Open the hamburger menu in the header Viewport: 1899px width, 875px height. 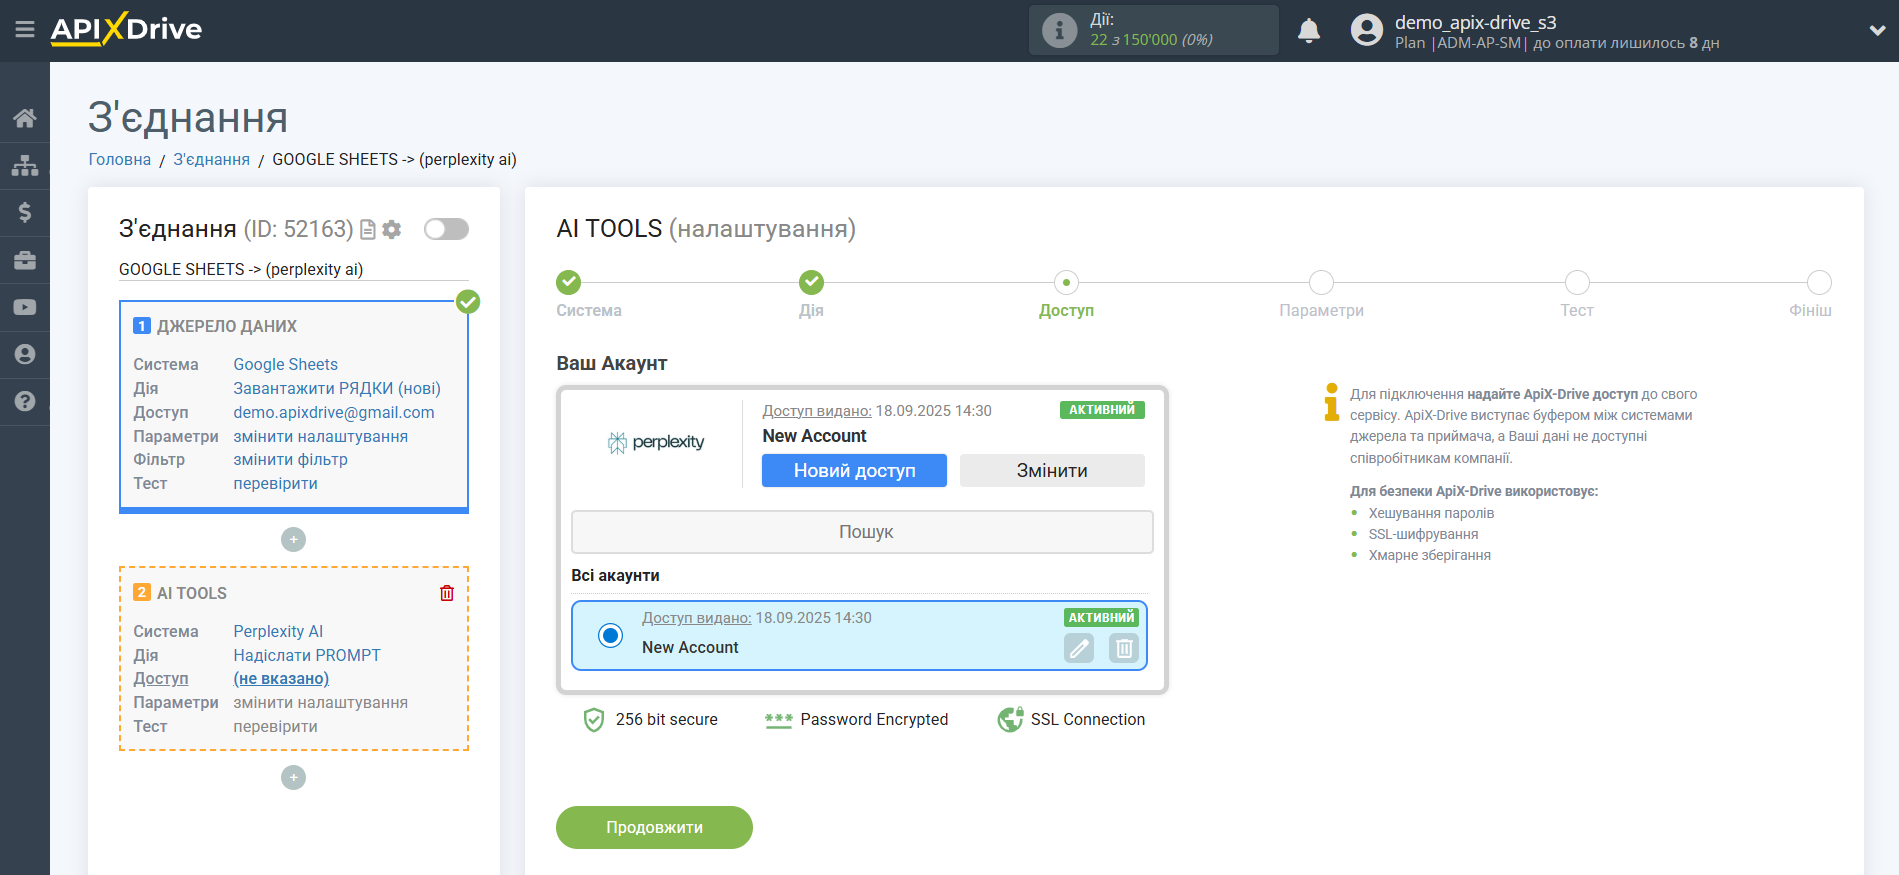pos(25,30)
